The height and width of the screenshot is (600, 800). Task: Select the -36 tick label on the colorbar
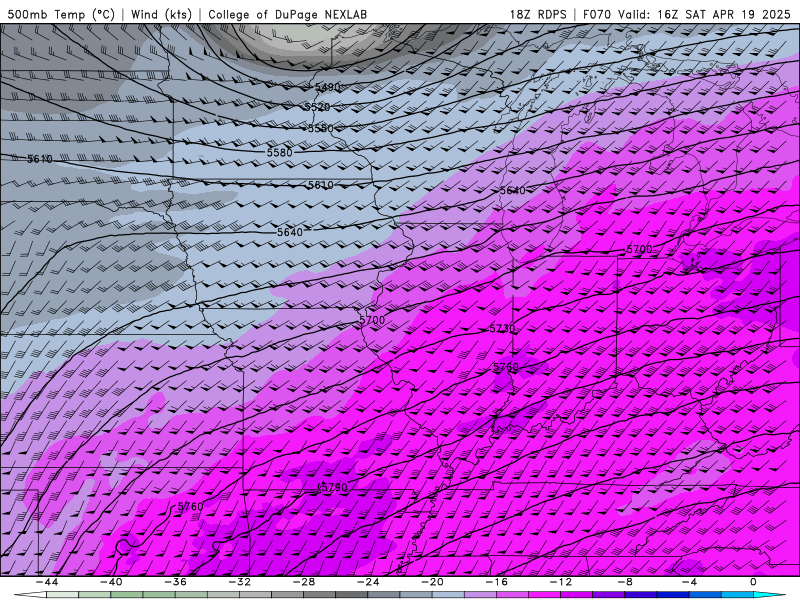coord(175,582)
